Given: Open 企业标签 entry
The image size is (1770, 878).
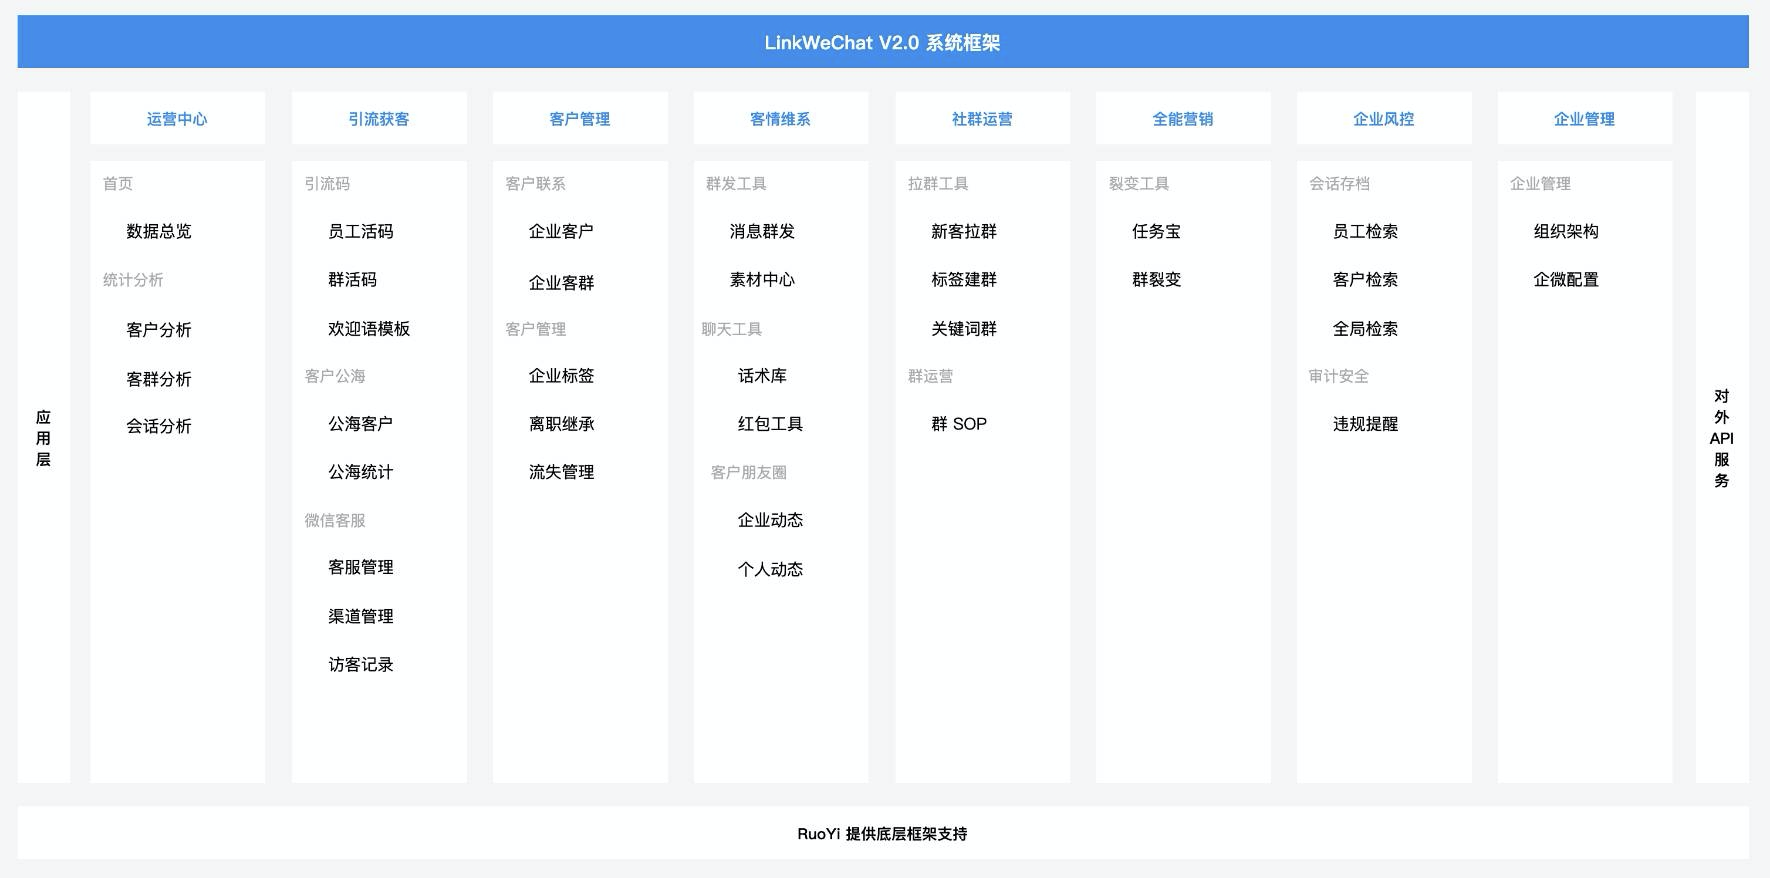Looking at the screenshot, I should click(562, 375).
